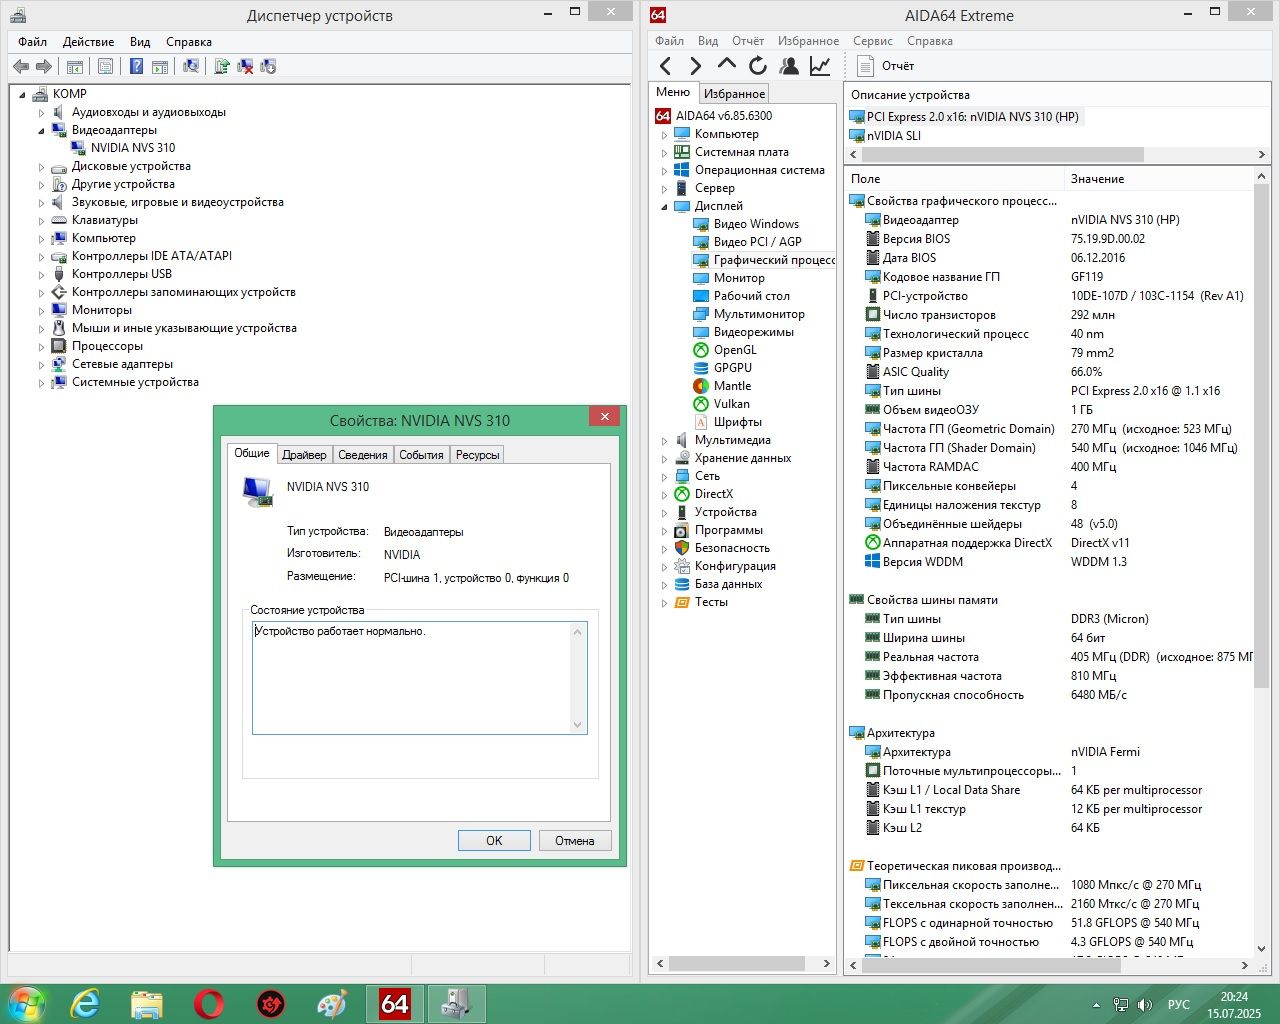Confirm properties dialog with OK
The image size is (1280, 1024).
(494, 841)
